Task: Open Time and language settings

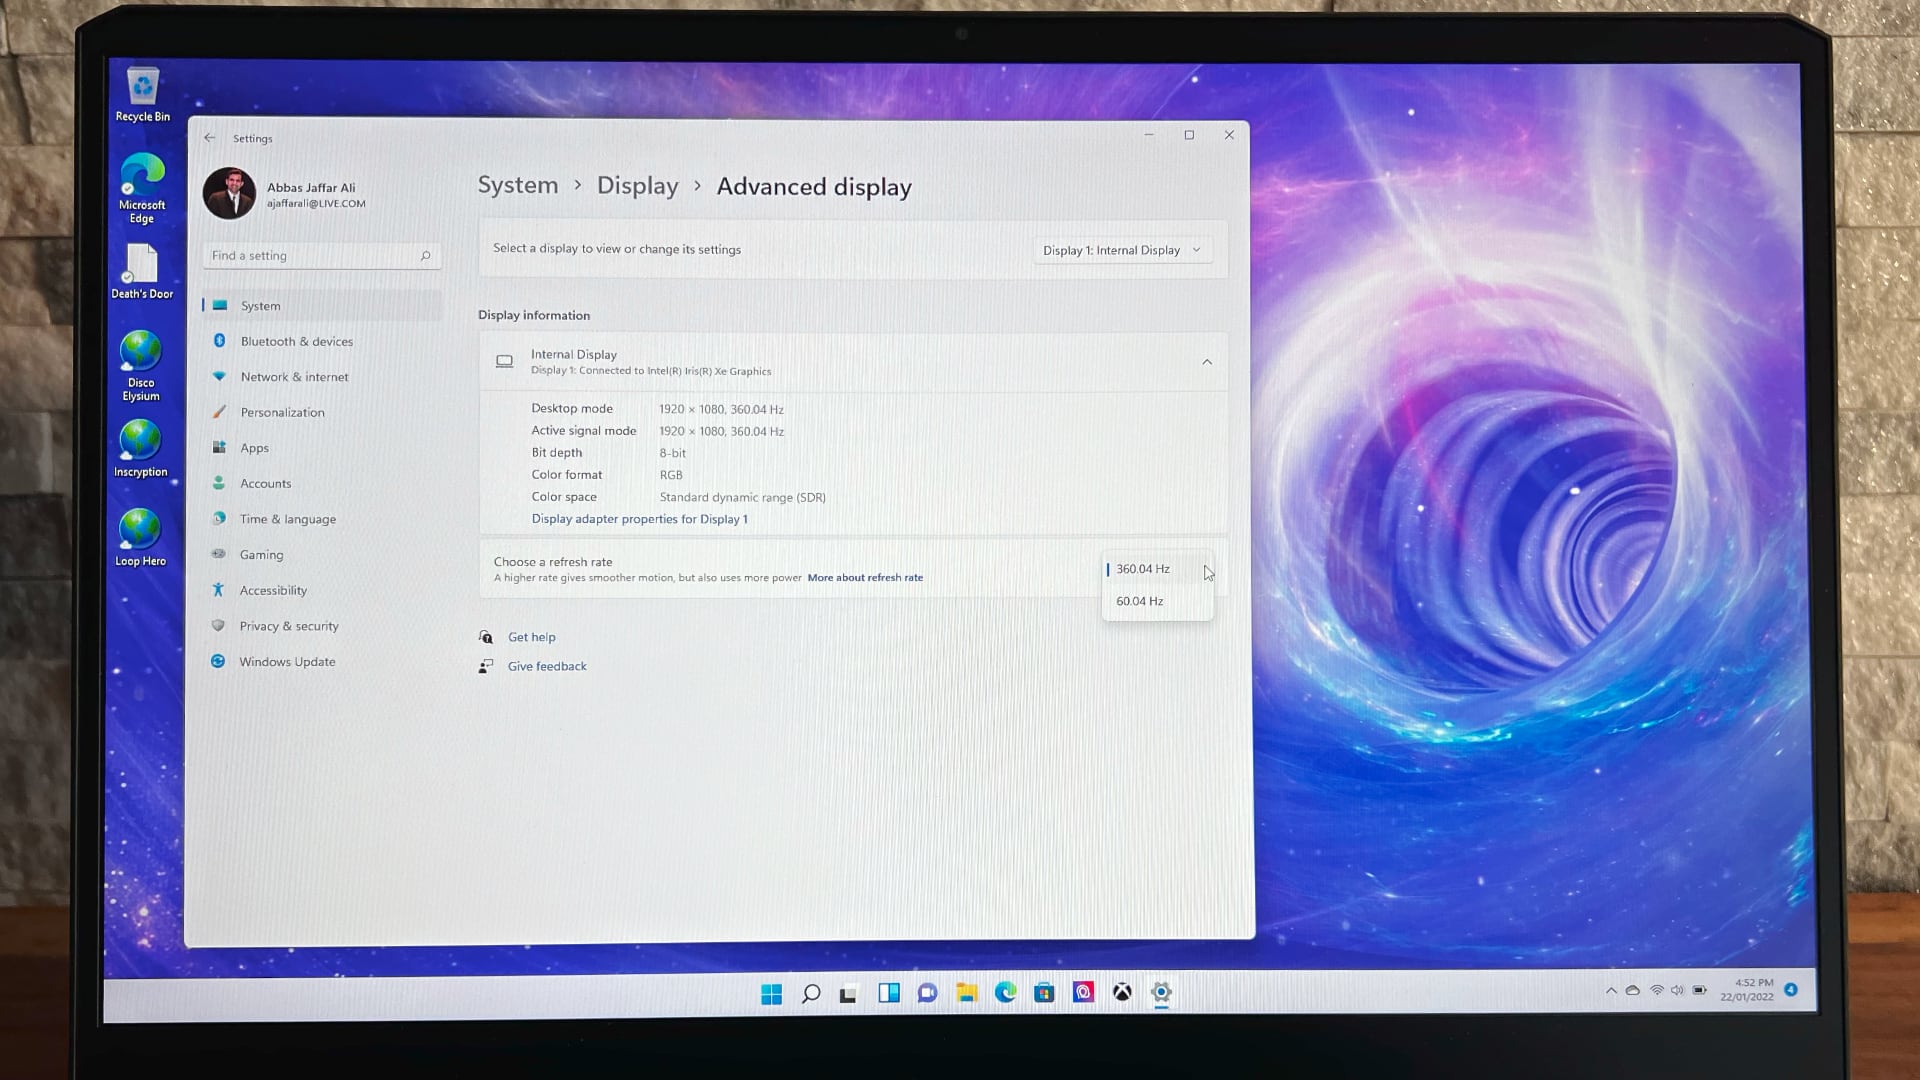Action: (287, 518)
